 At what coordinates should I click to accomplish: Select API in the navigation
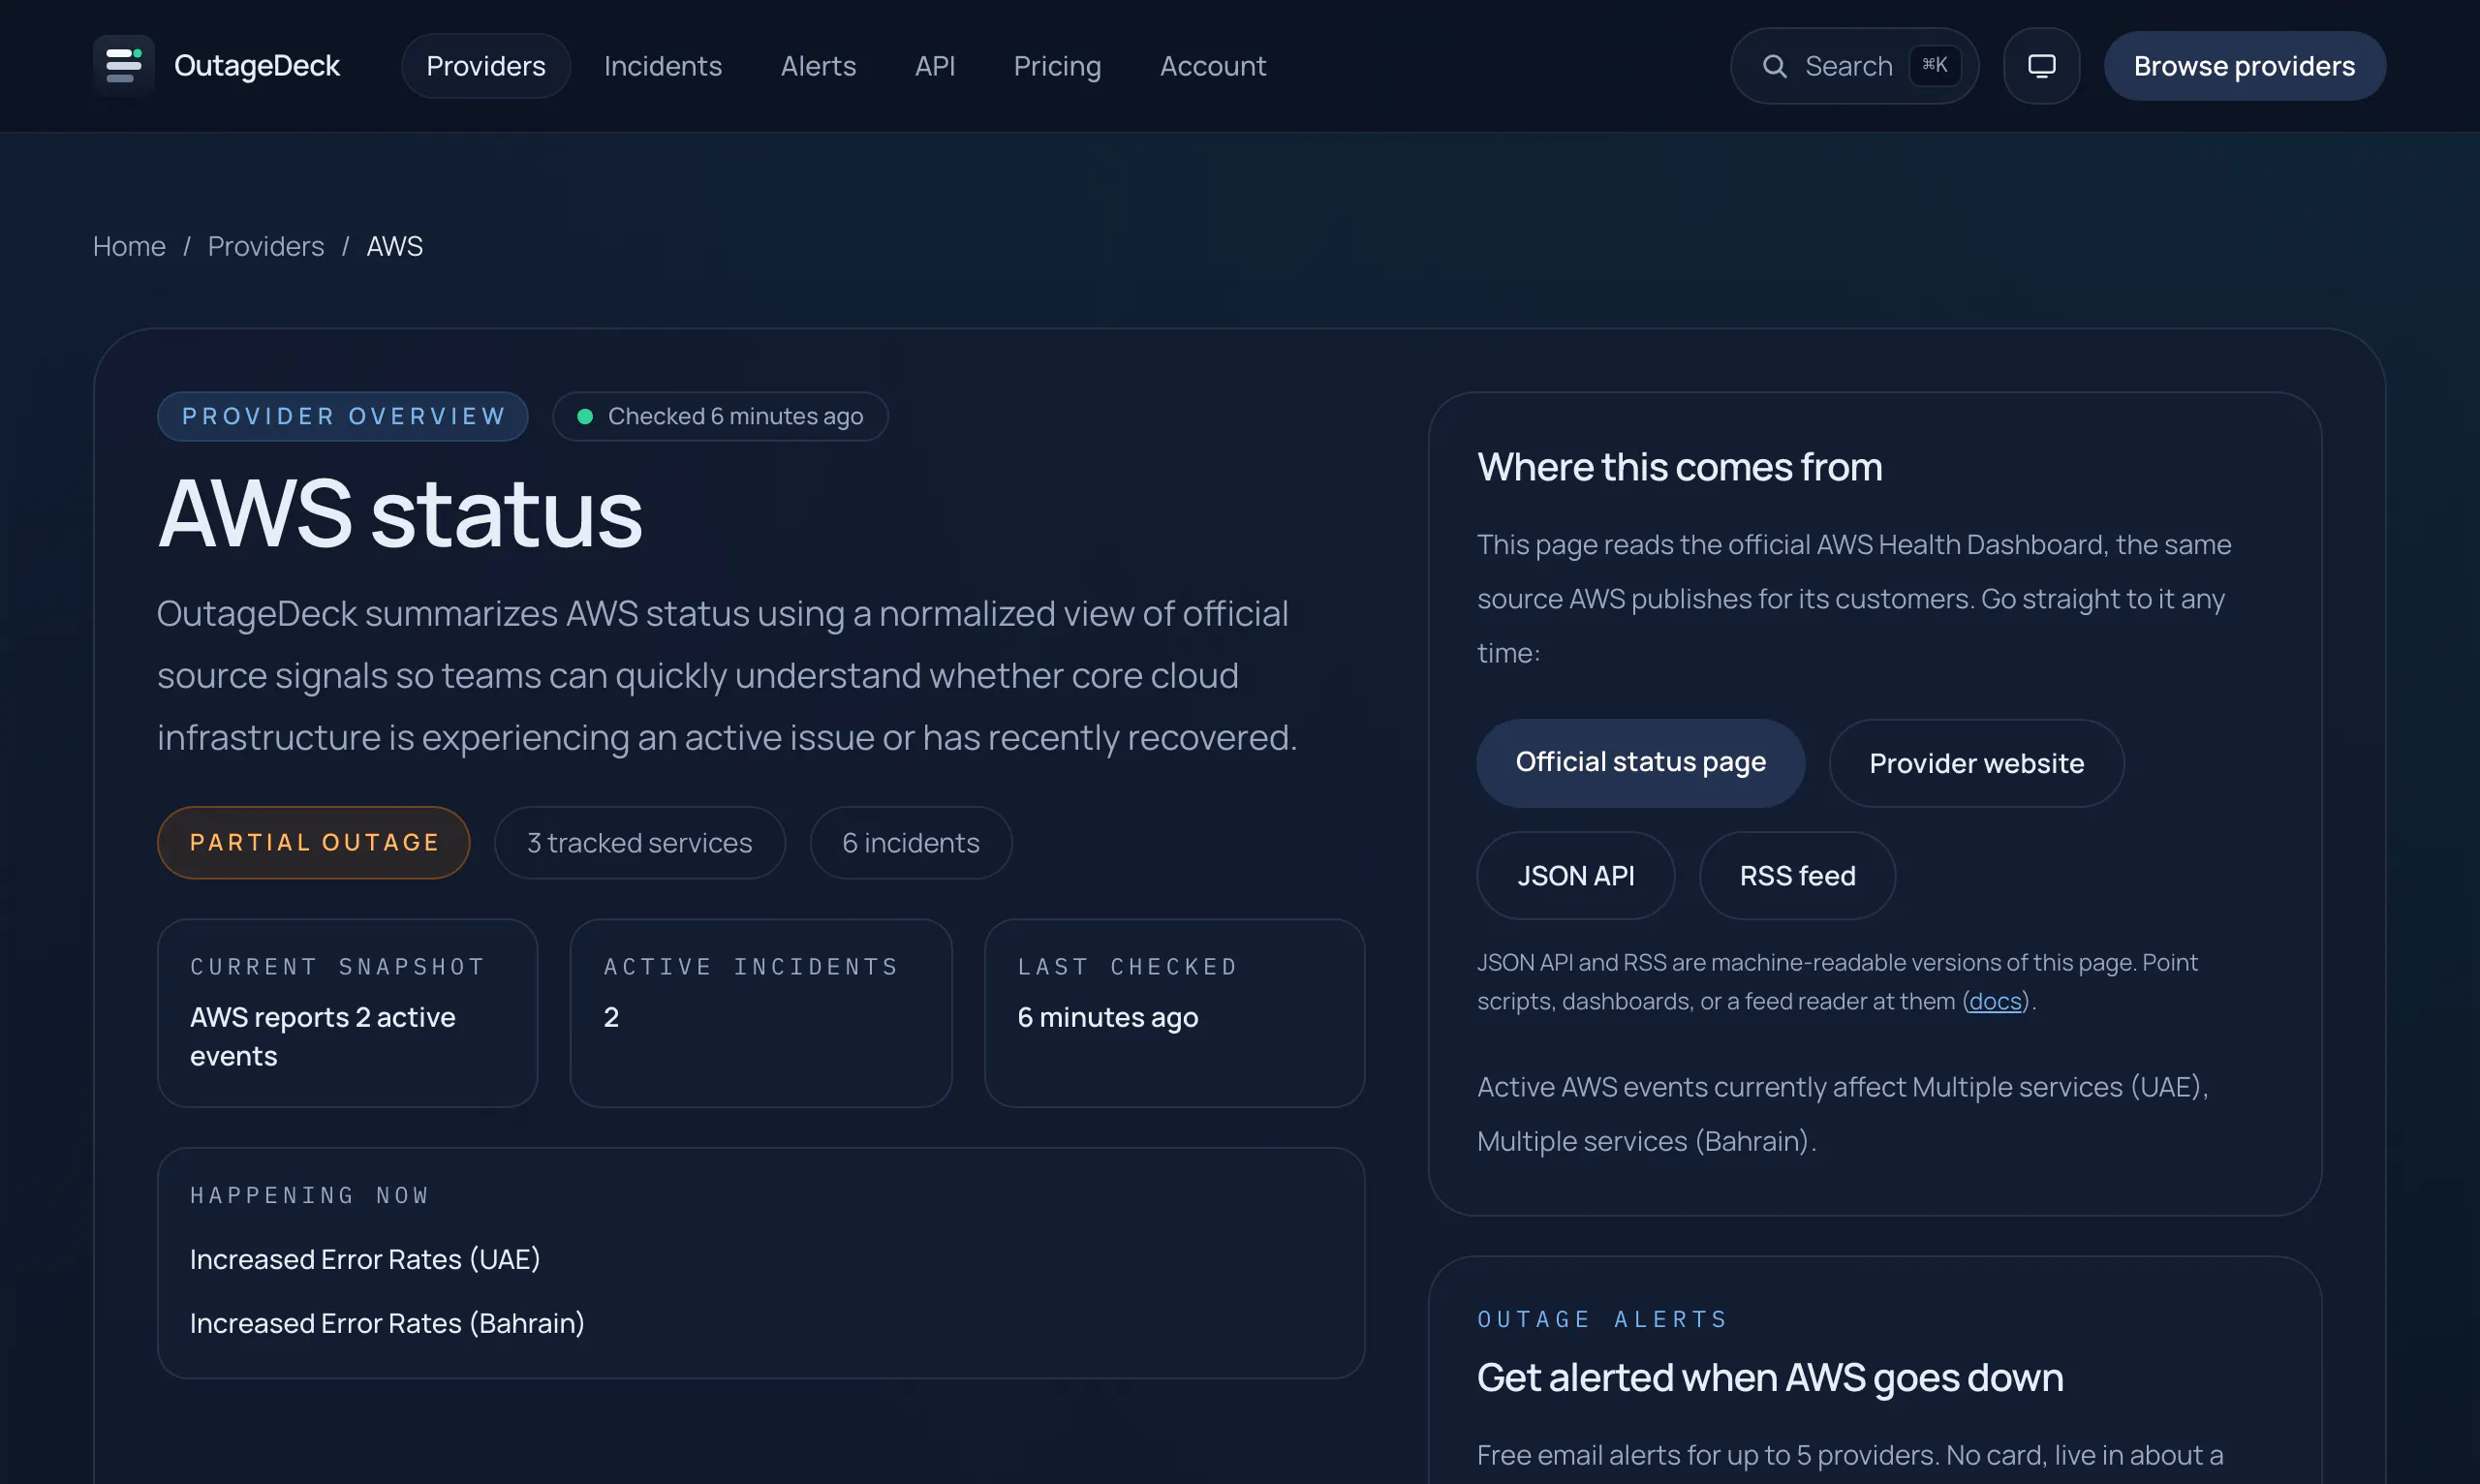coord(935,66)
